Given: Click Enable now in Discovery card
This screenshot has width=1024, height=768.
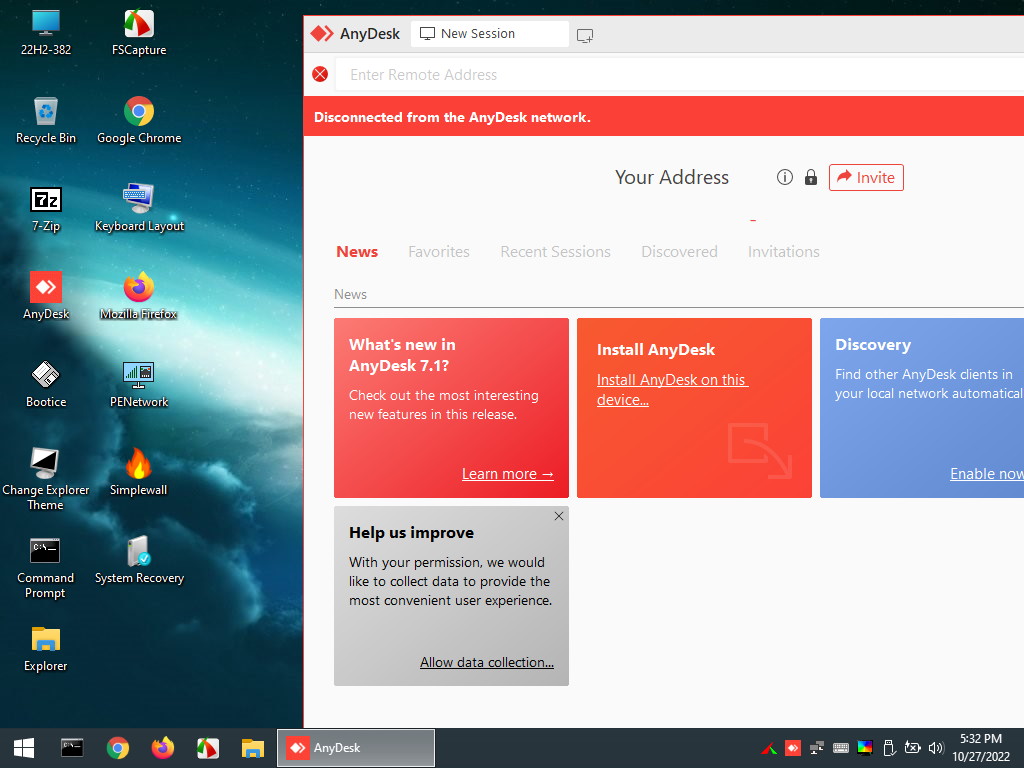Looking at the screenshot, I should (x=987, y=473).
